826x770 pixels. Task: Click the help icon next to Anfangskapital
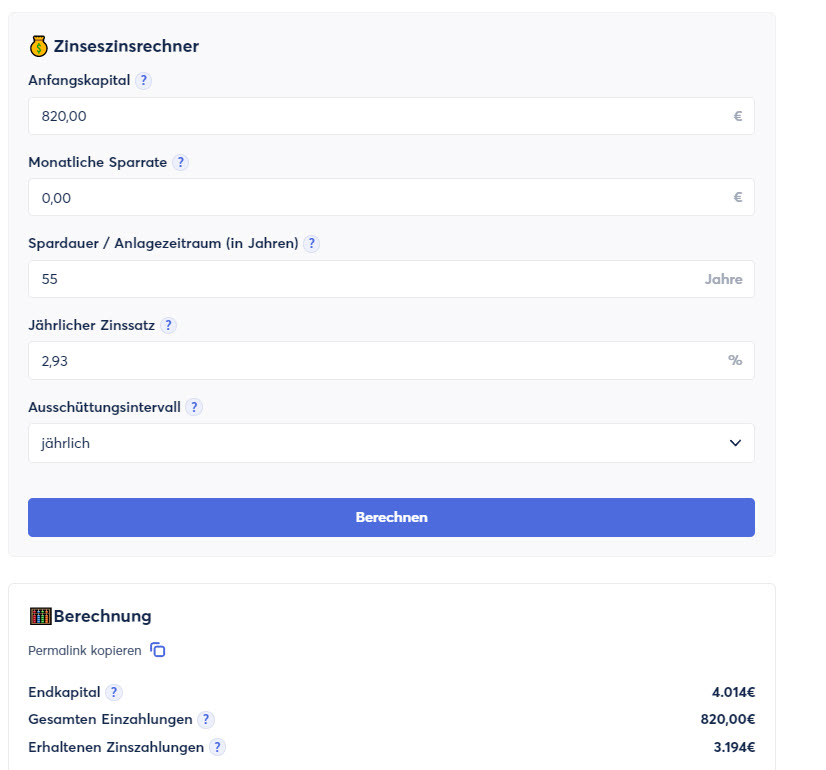click(143, 81)
